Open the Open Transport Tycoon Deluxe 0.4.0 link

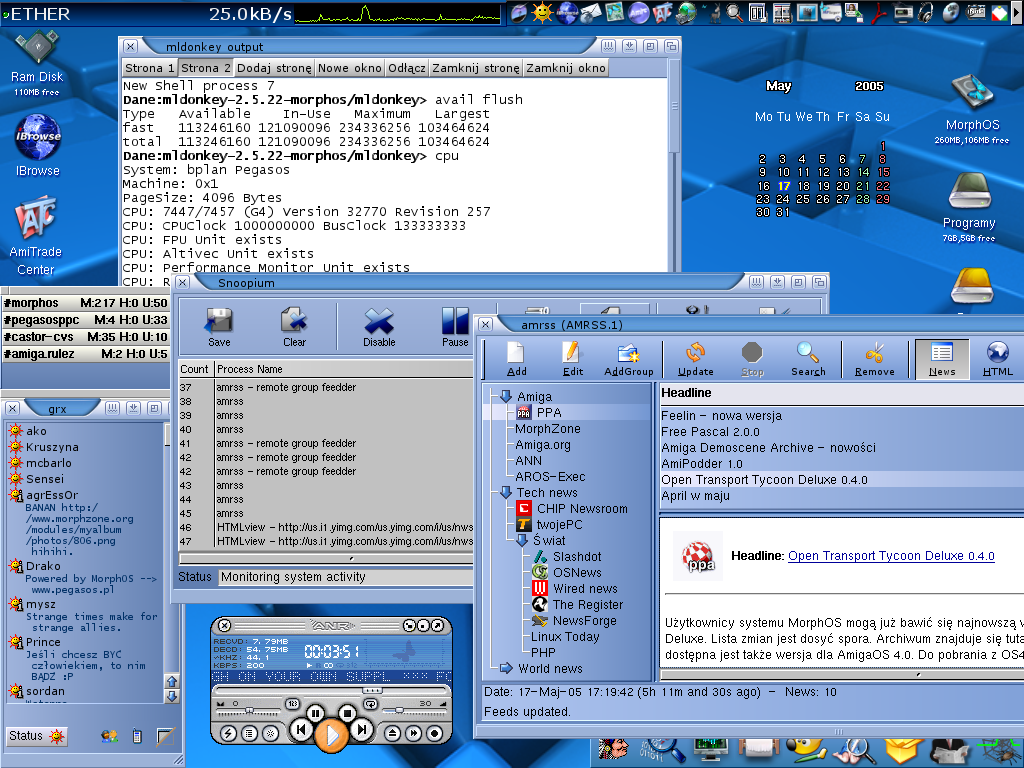coord(891,556)
